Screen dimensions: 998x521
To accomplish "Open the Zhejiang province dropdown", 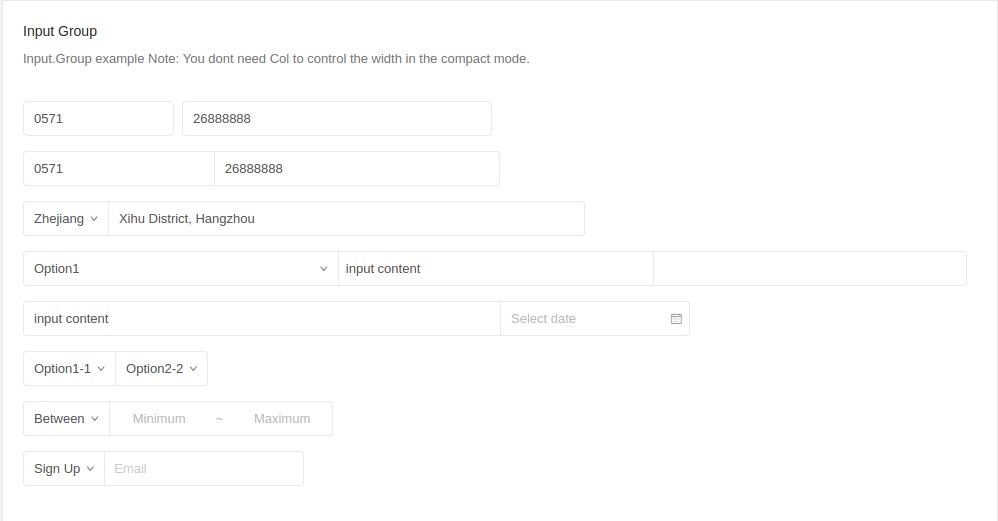I will 66,219.
